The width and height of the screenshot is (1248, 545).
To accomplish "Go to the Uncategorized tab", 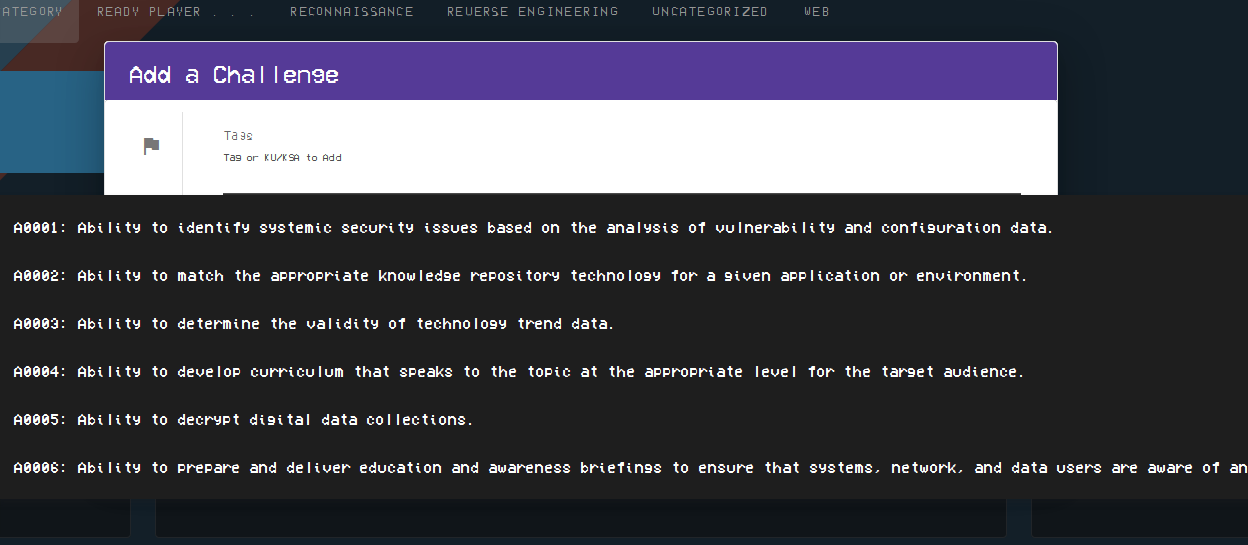I will [x=709, y=12].
